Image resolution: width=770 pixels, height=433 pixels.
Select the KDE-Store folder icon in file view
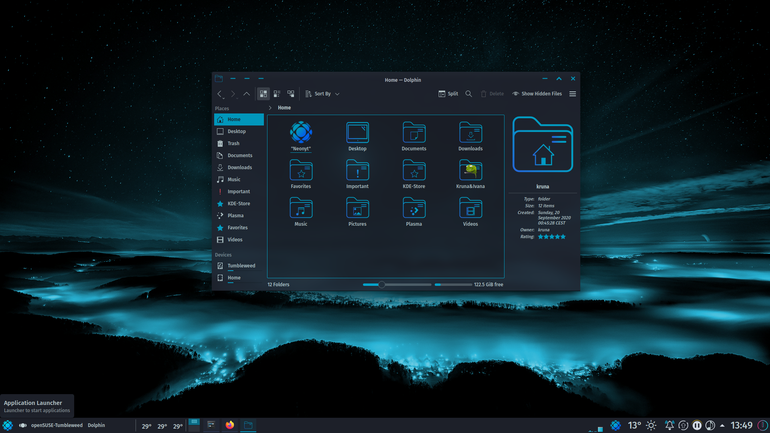point(414,170)
